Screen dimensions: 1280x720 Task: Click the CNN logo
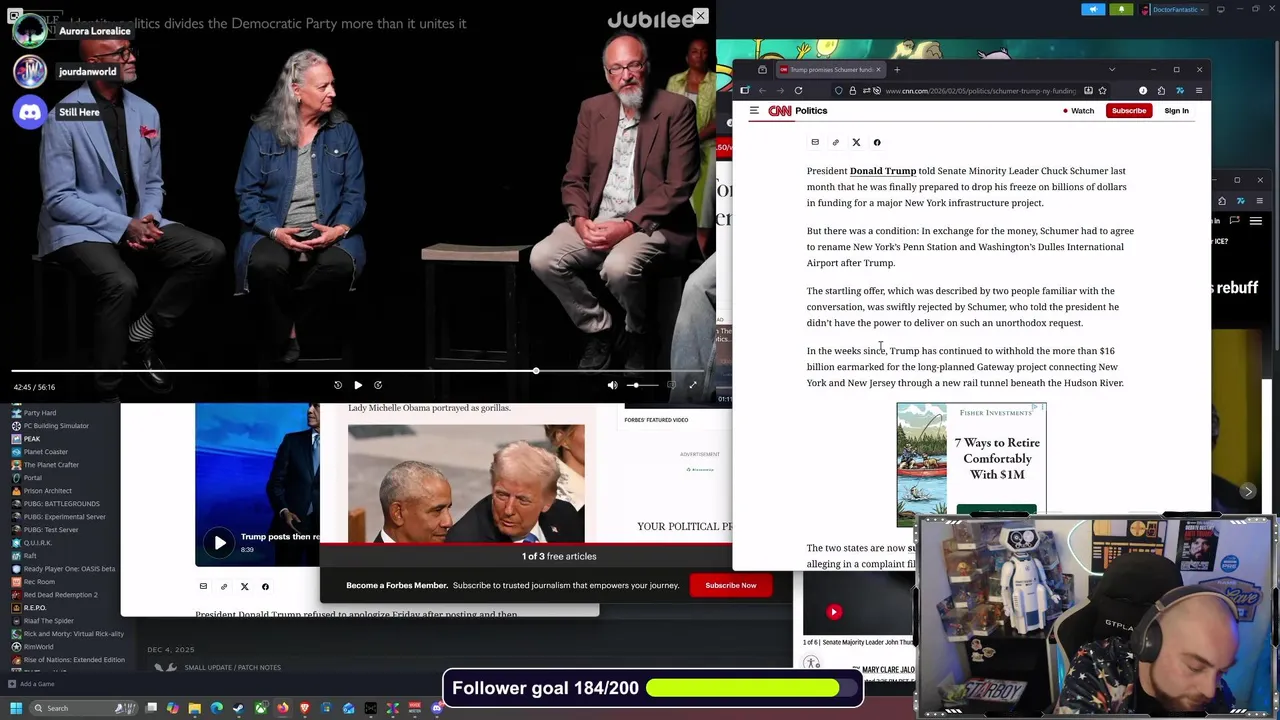click(x=779, y=111)
